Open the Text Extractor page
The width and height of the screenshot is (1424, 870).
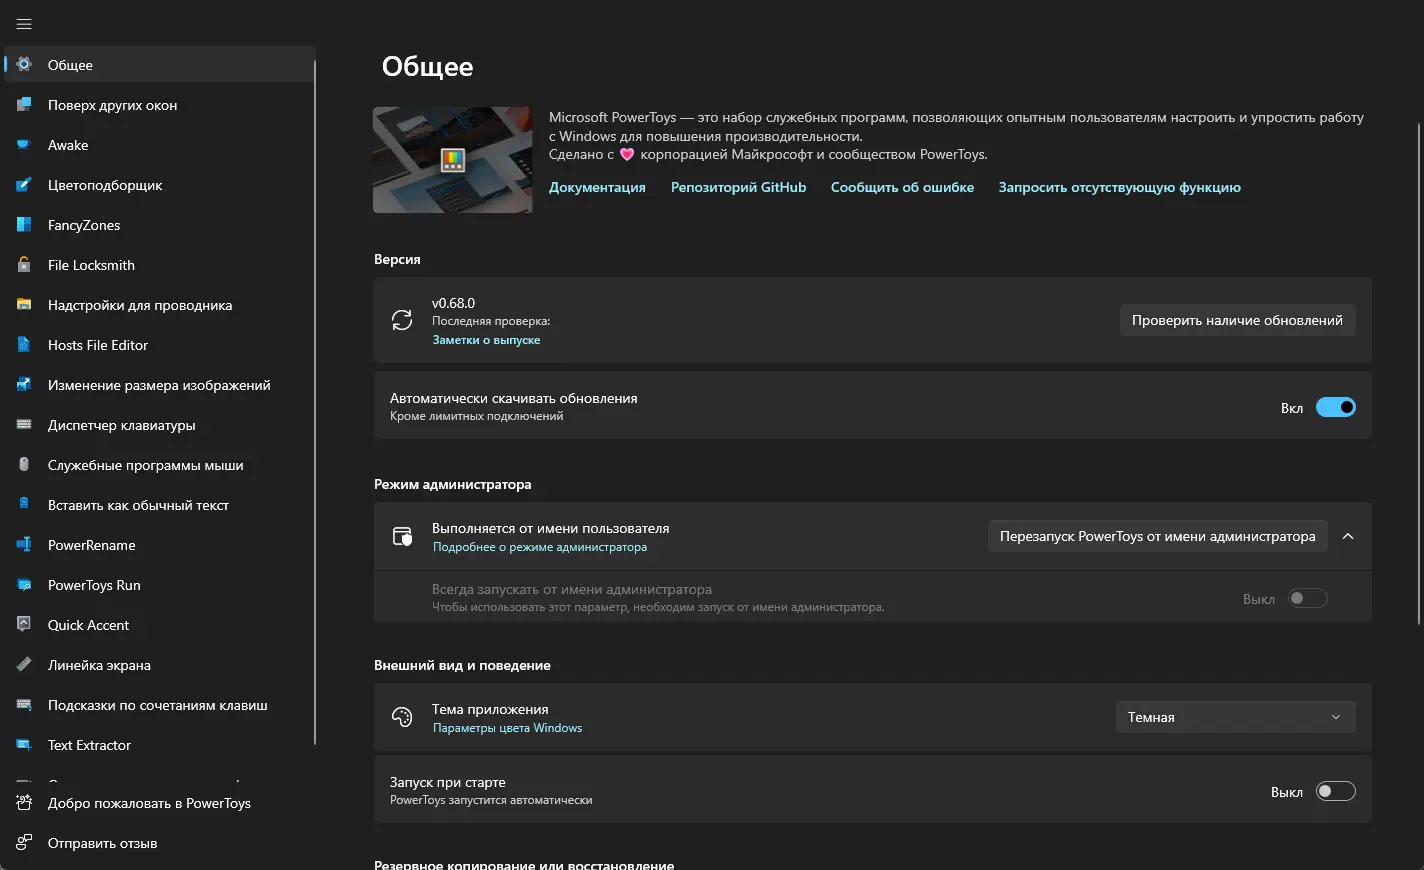tap(160, 745)
